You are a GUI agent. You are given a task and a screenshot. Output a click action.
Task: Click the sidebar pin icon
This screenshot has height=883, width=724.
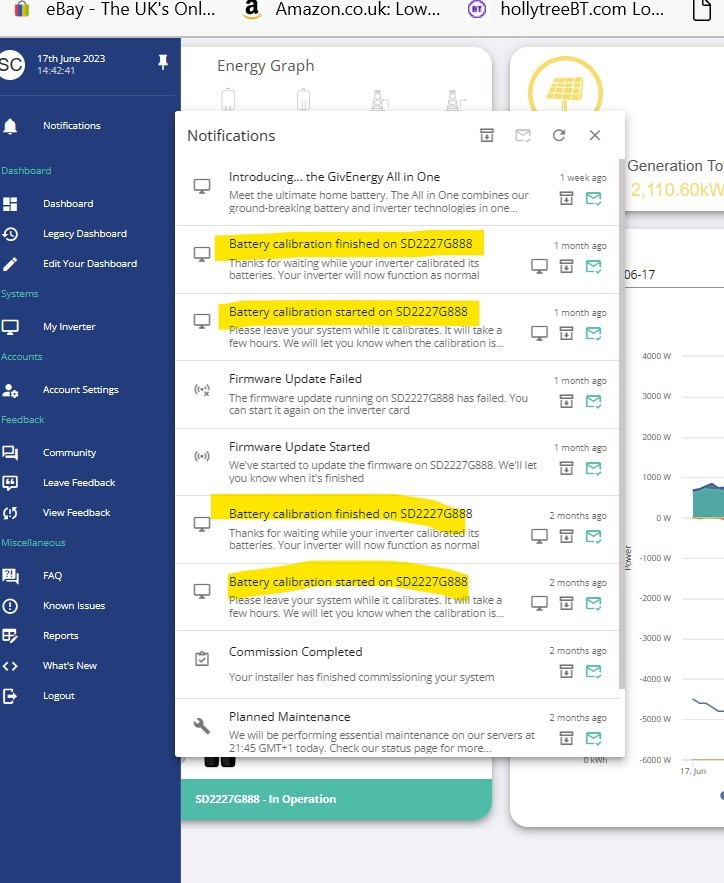163,63
